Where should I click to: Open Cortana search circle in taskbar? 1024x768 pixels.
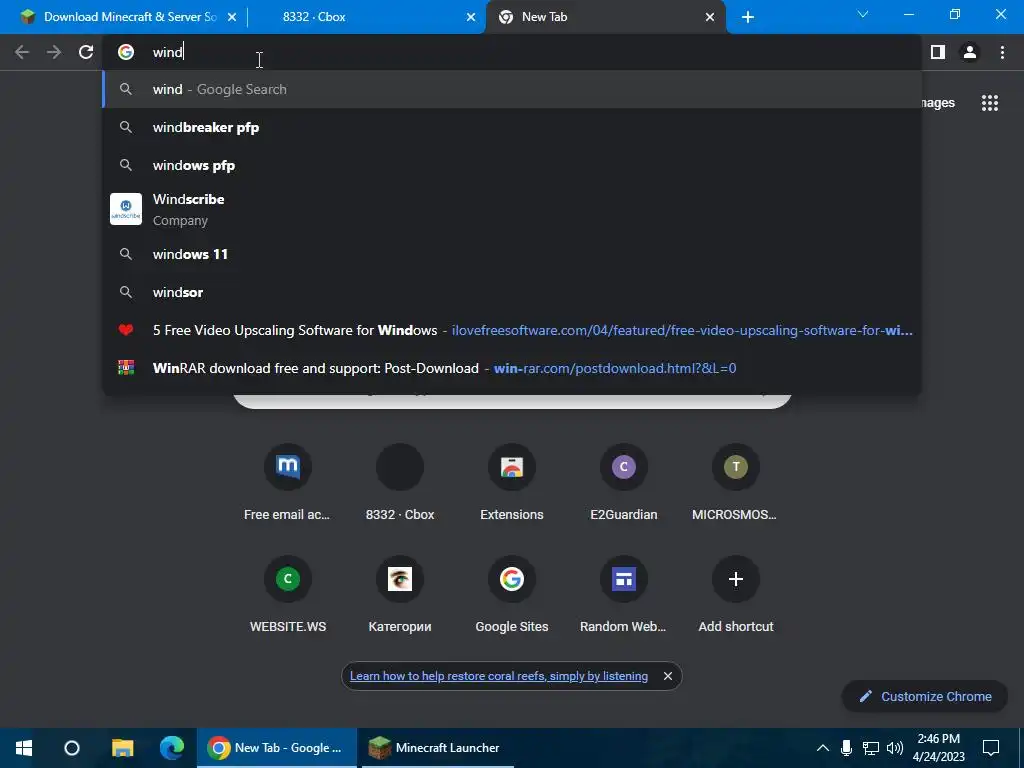(x=72, y=748)
